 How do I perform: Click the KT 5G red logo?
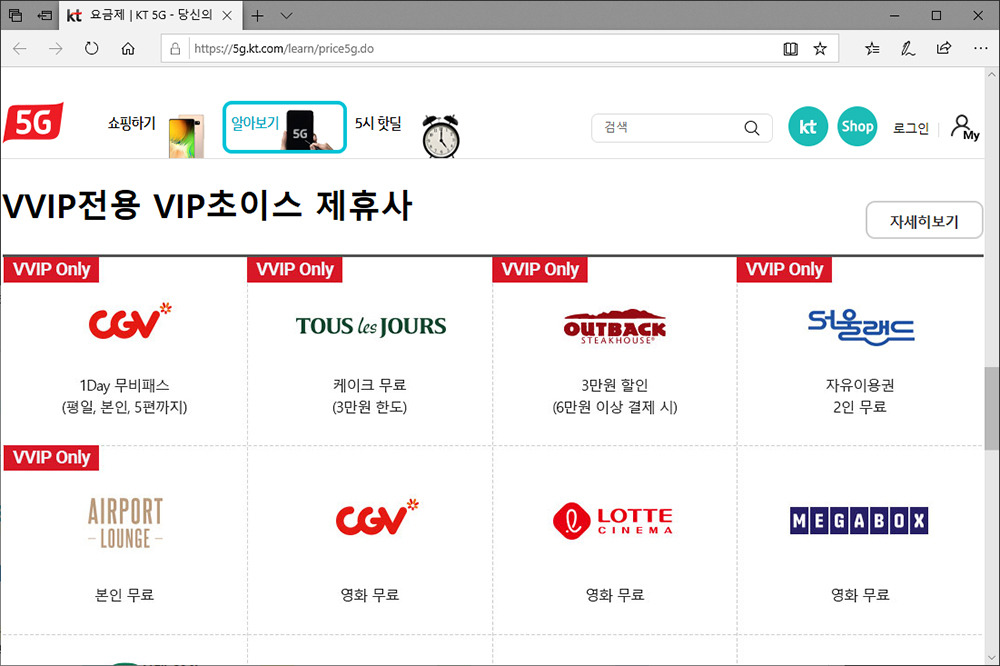(x=33, y=122)
